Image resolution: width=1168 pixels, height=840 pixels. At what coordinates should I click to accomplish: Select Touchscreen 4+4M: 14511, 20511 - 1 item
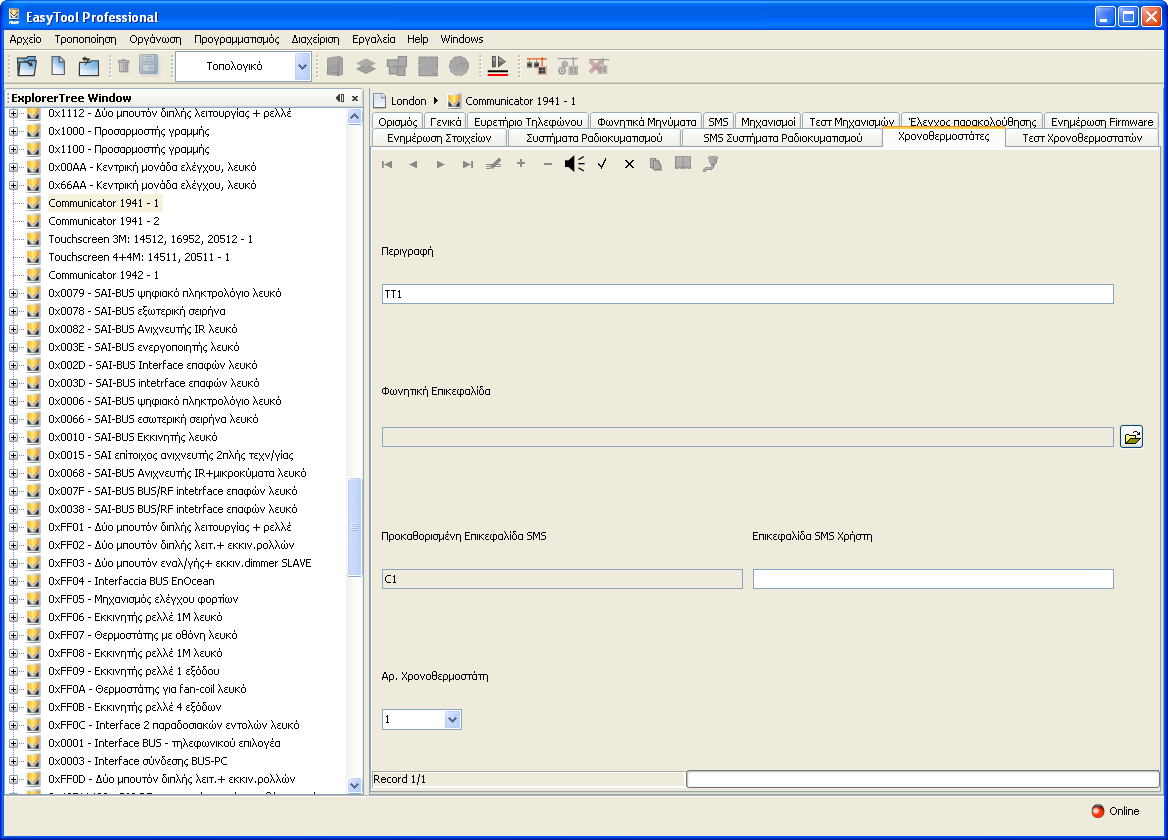point(139,257)
